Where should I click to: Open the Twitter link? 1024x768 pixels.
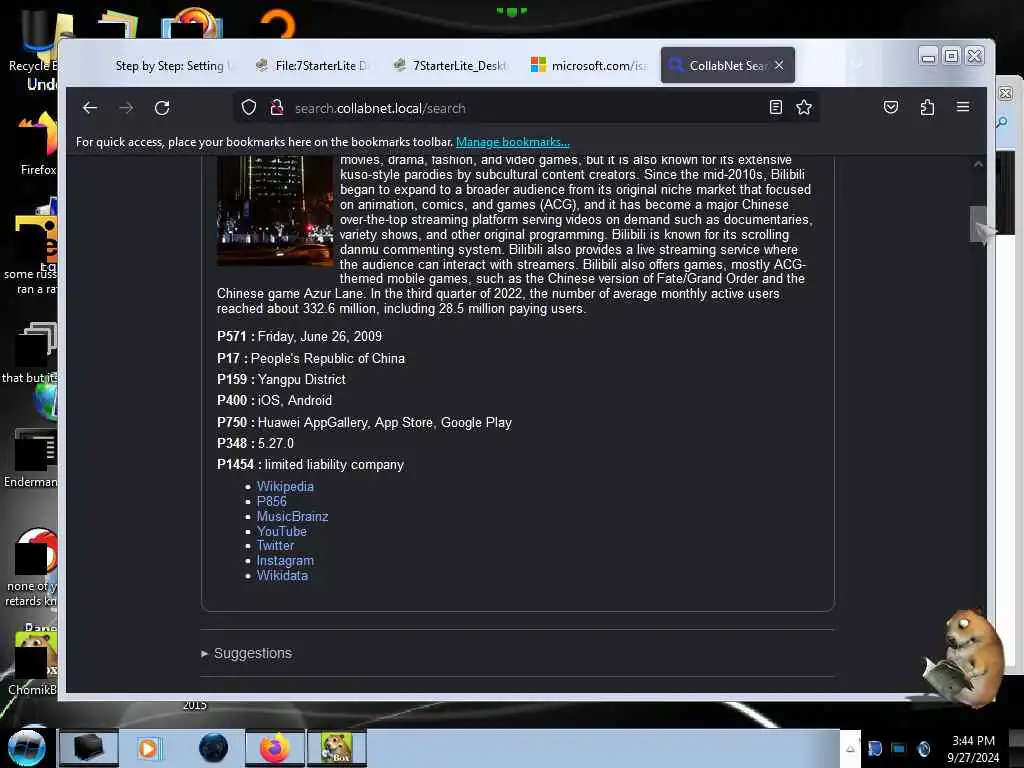click(x=275, y=545)
